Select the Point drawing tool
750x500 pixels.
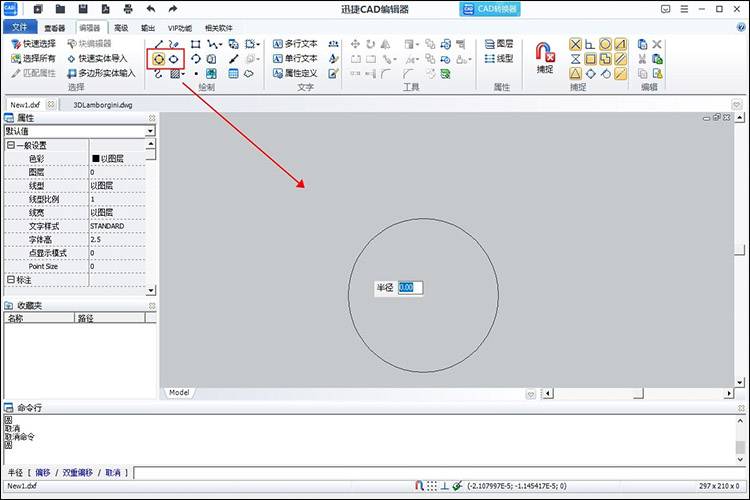click(x=196, y=74)
